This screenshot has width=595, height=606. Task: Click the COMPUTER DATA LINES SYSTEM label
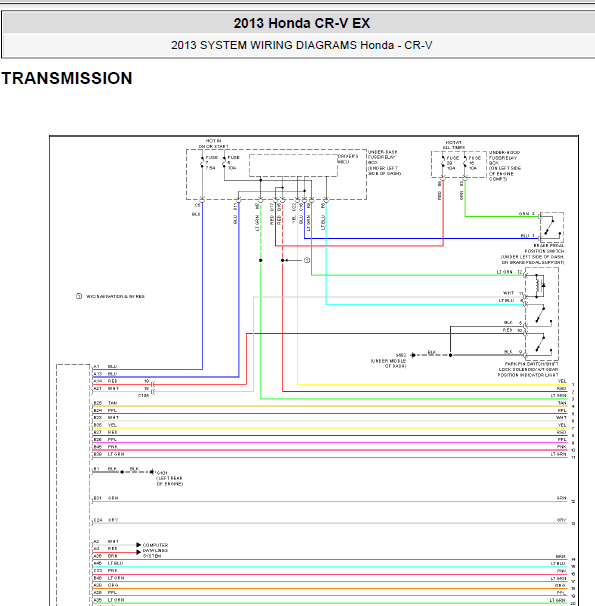click(155, 550)
